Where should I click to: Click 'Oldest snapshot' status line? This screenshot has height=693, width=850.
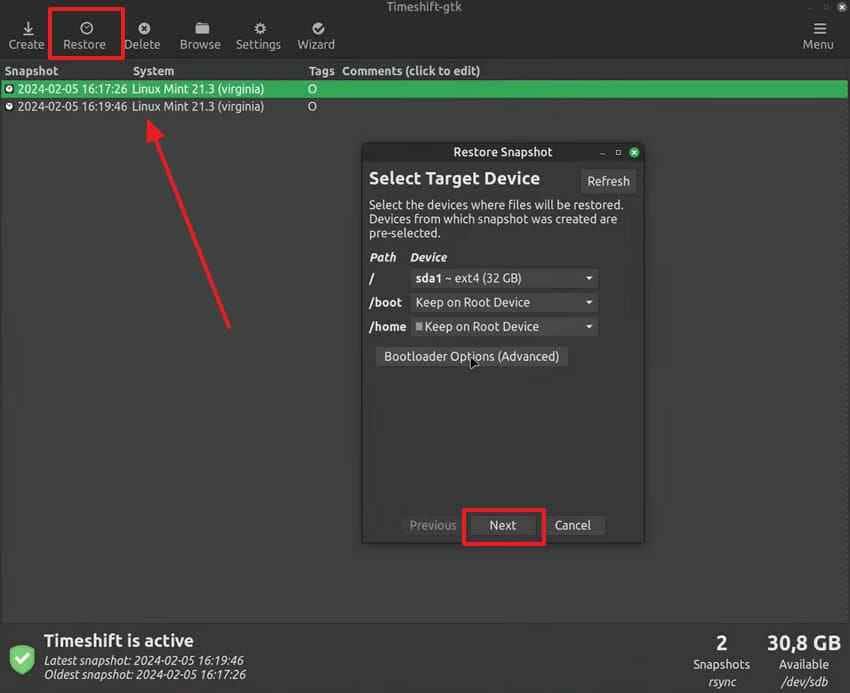pos(145,675)
